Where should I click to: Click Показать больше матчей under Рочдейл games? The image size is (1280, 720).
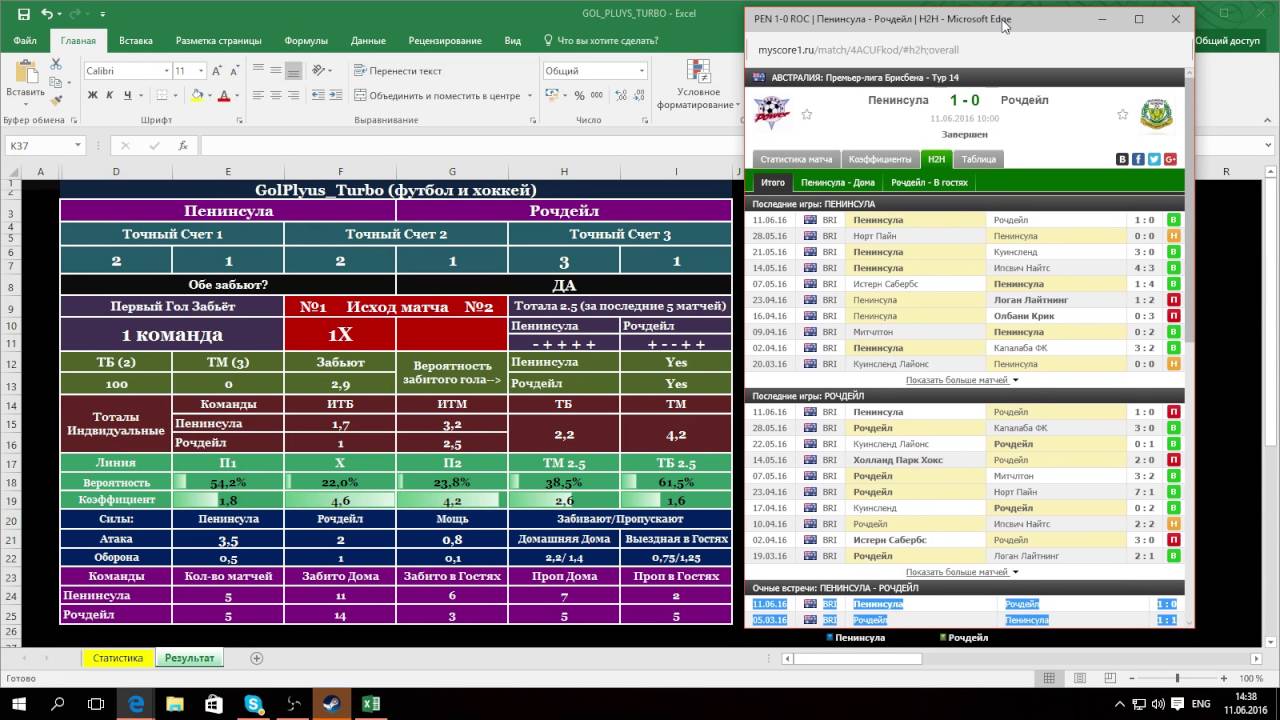click(x=962, y=572)
